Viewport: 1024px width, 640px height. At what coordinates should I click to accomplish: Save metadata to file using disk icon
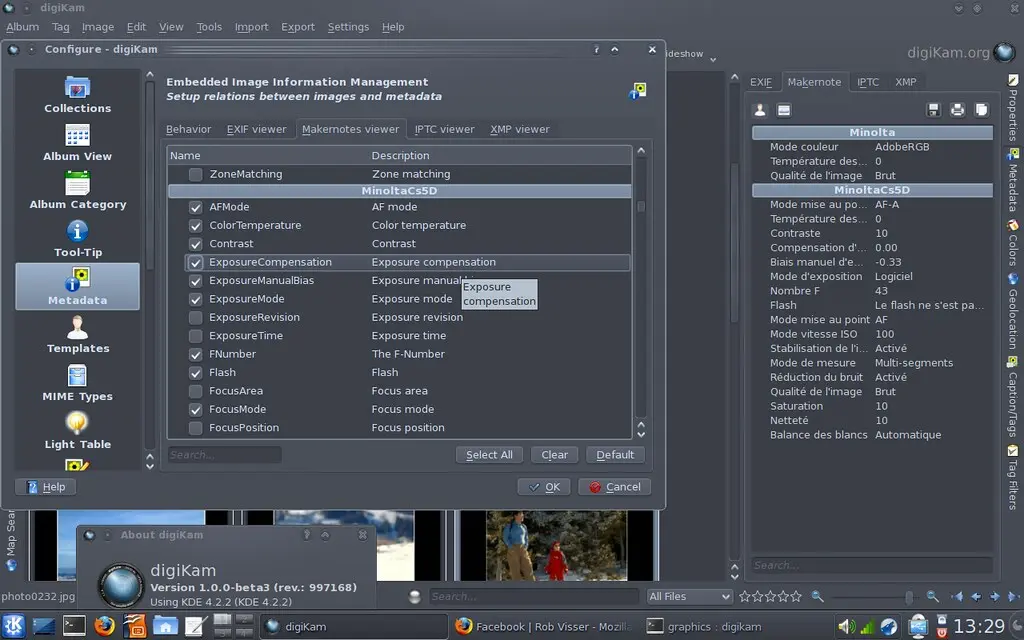[935, 110]
